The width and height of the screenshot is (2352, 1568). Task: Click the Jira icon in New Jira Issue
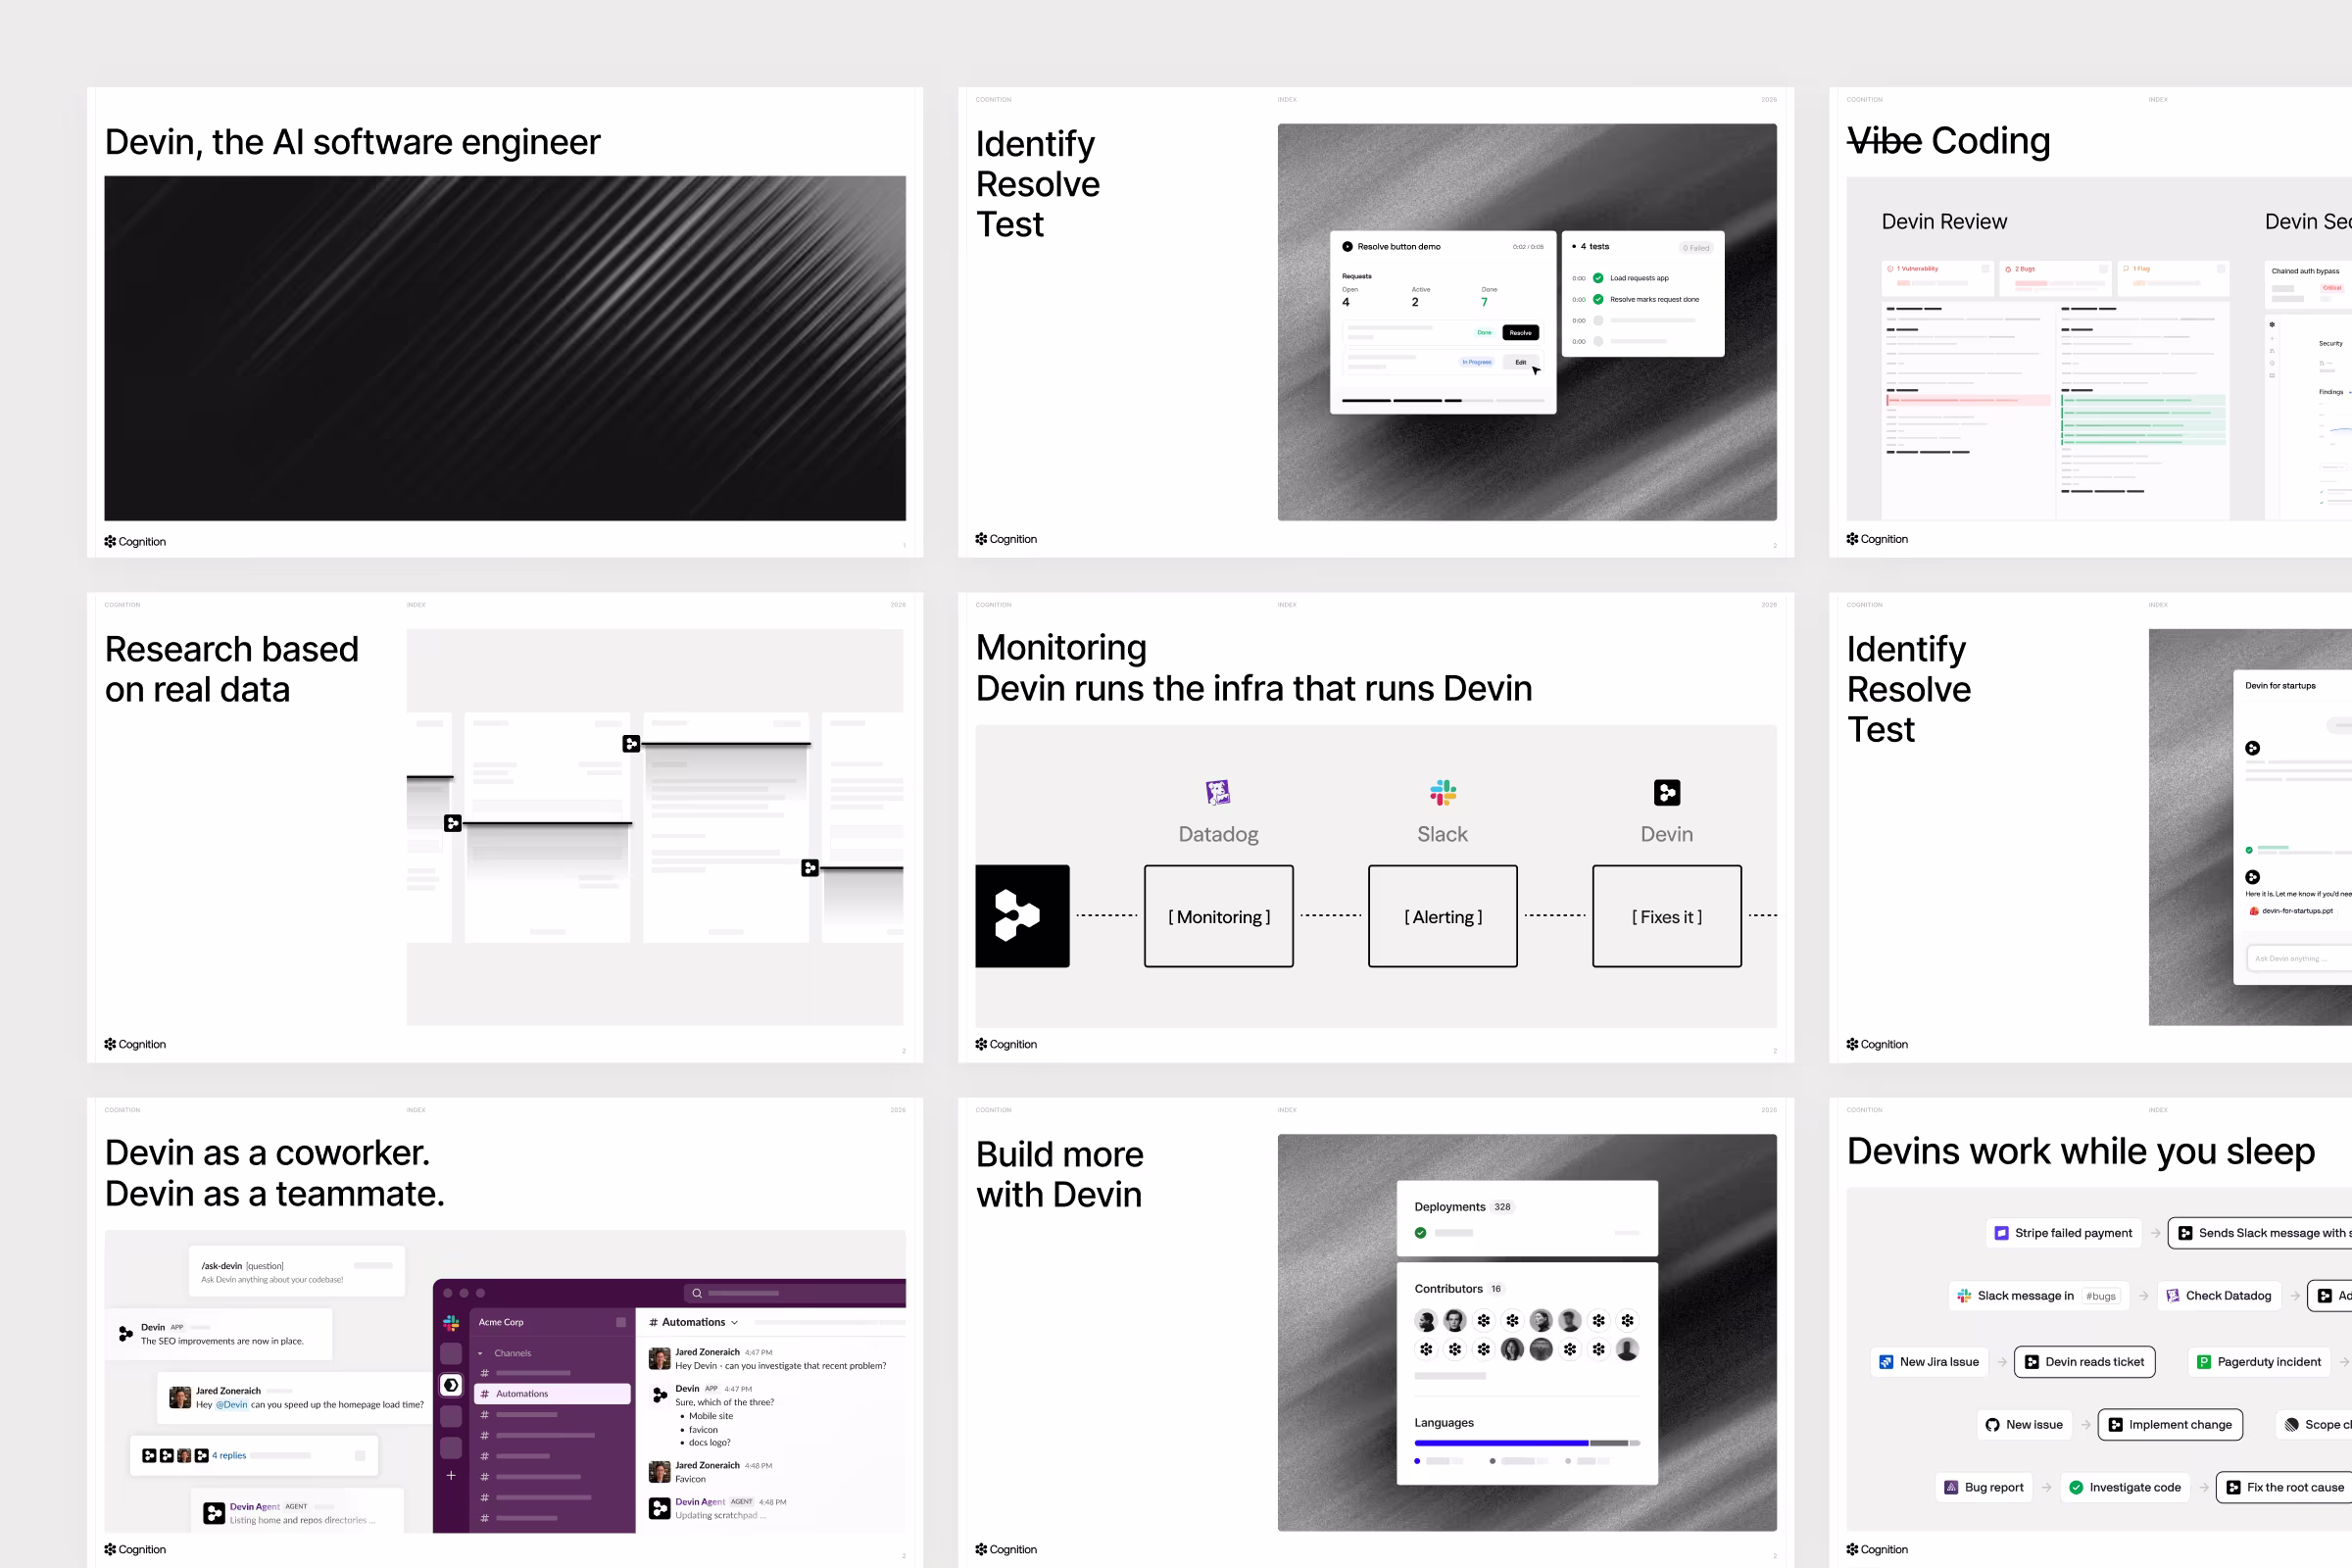[x=1886, y=1362]
